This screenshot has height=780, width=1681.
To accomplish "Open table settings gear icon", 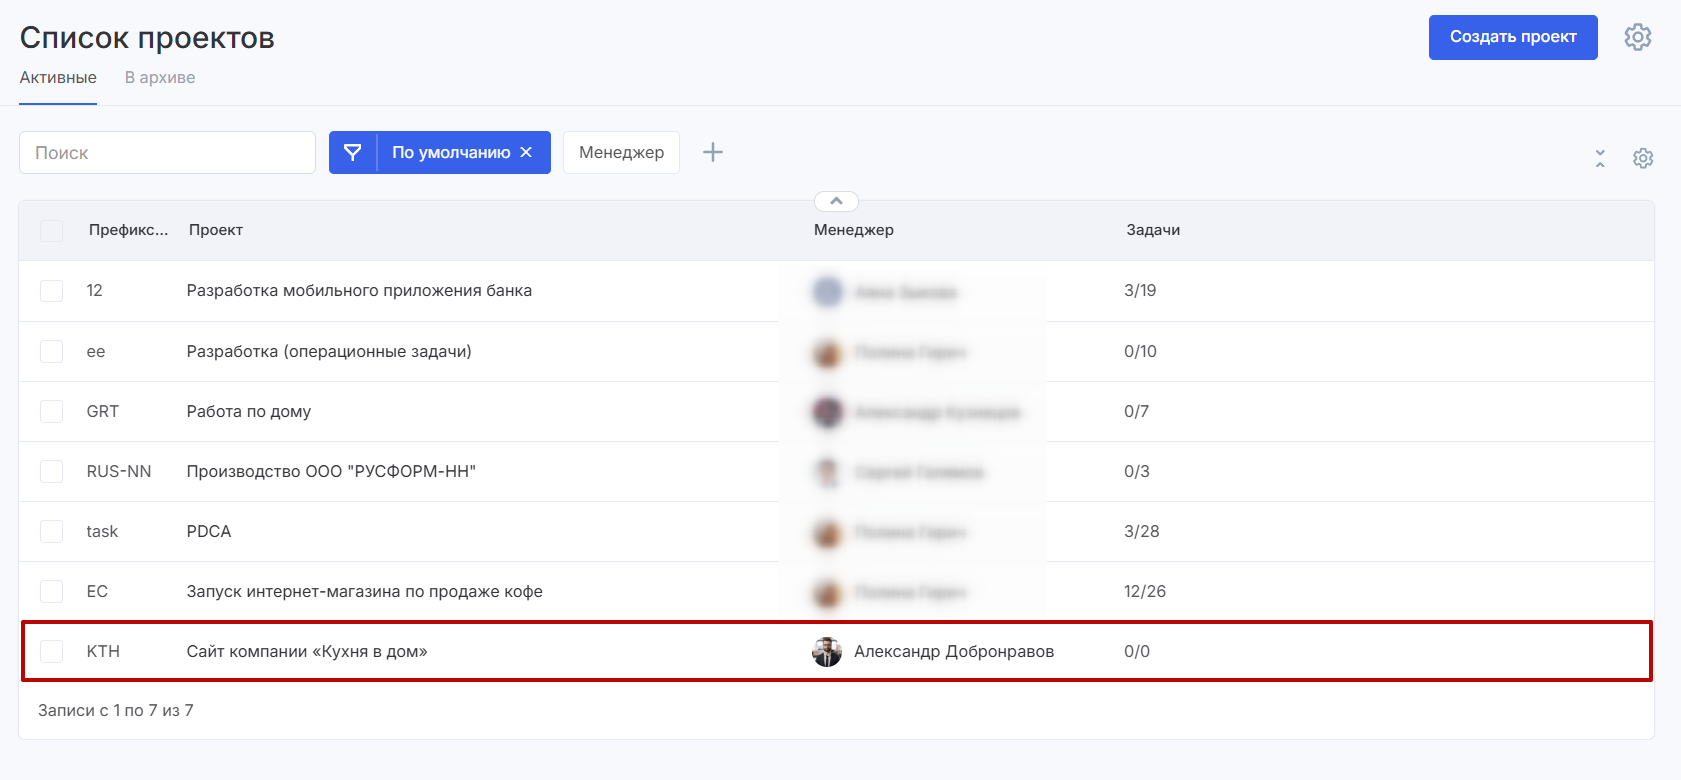I will coord(1643,158).
